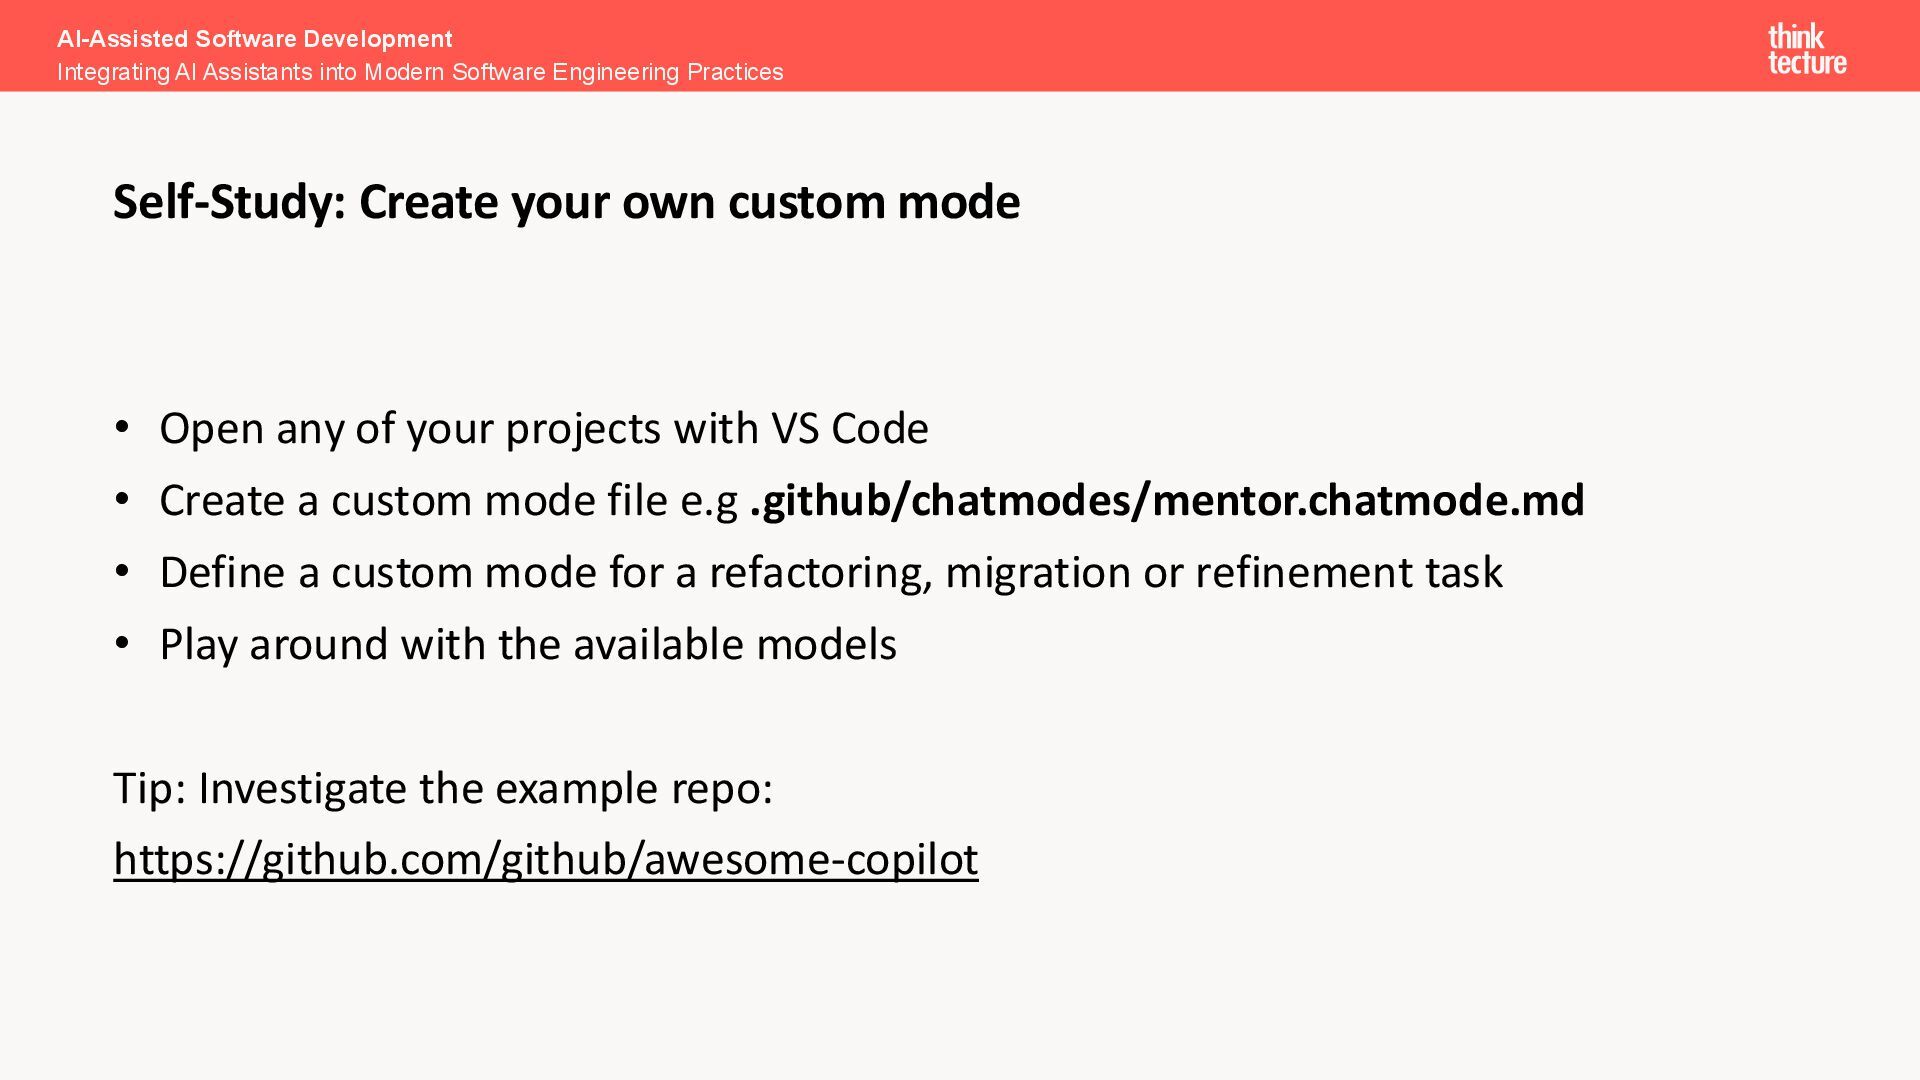
Task: Click the bullet 'Open any of your projects with VS Code'
Action: (543, 428)
